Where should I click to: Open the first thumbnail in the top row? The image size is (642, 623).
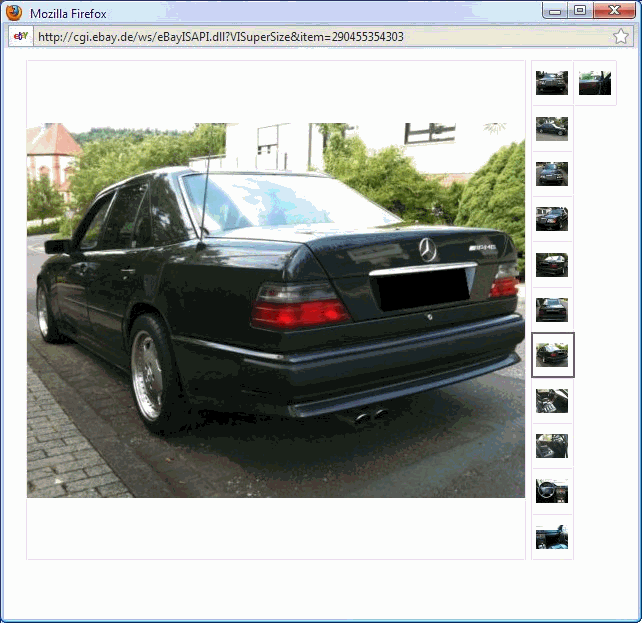pos(551,83)
